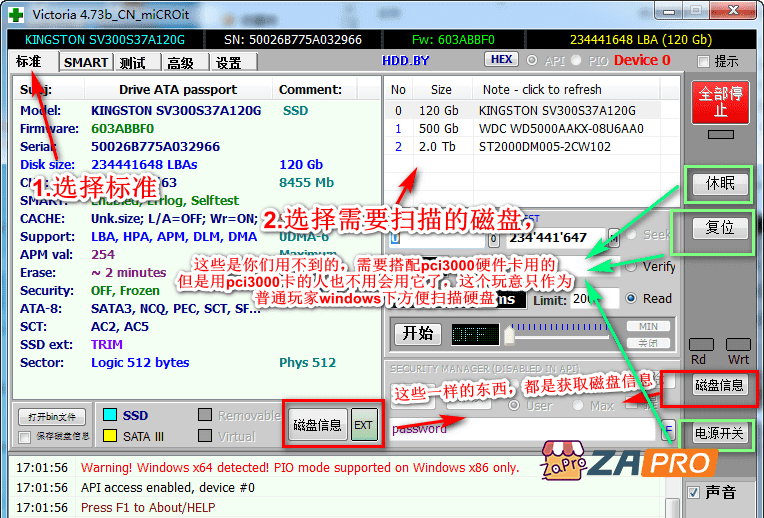Select the Read radio option

[632, 298]
